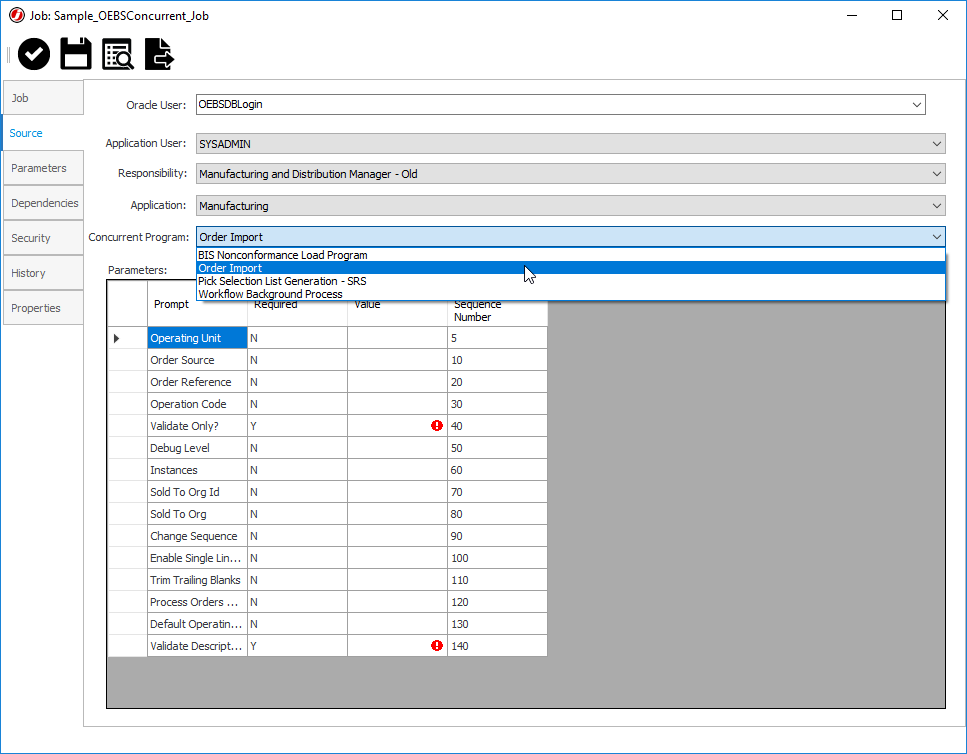Open the Job tab
This screenshot has height=754, width=967.
[x=43, y=98]
